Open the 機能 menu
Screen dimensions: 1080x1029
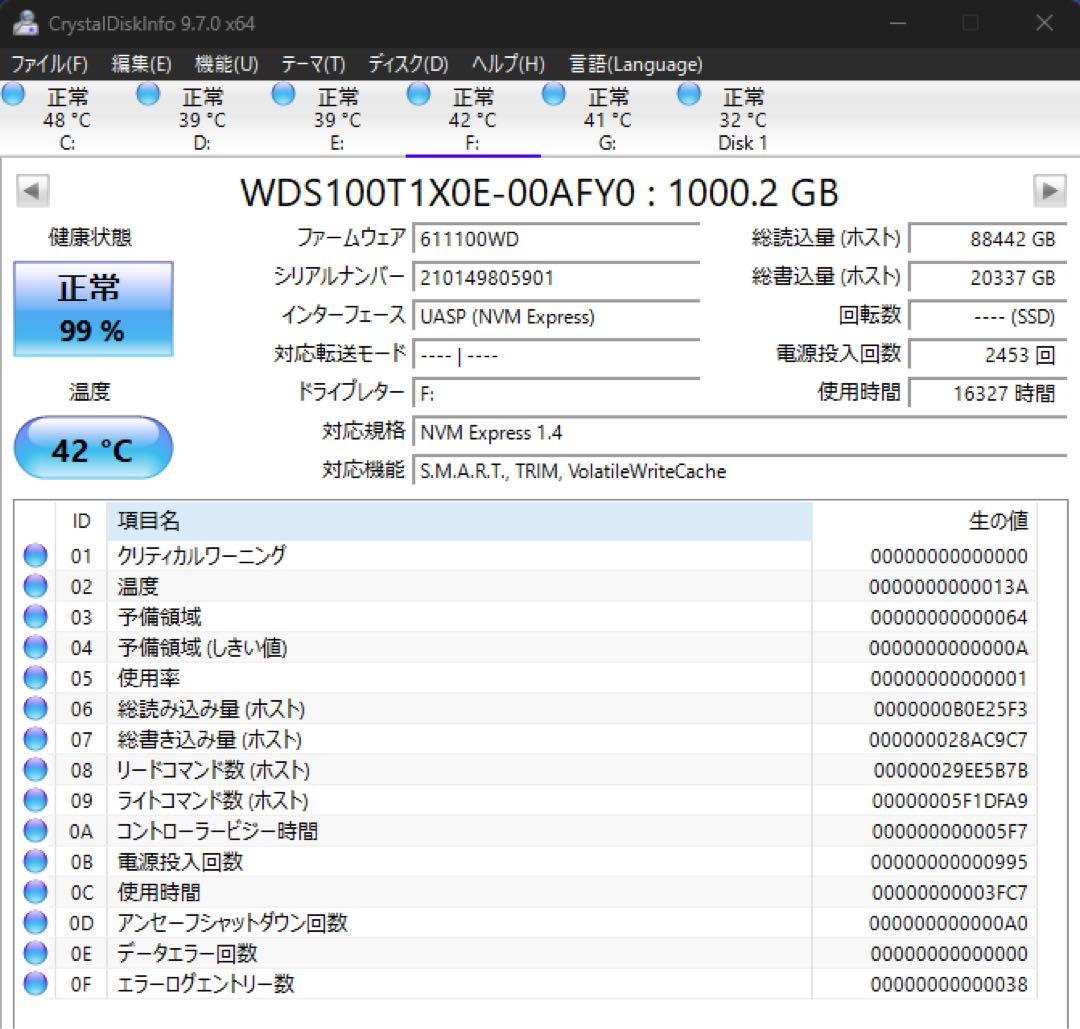227,64
